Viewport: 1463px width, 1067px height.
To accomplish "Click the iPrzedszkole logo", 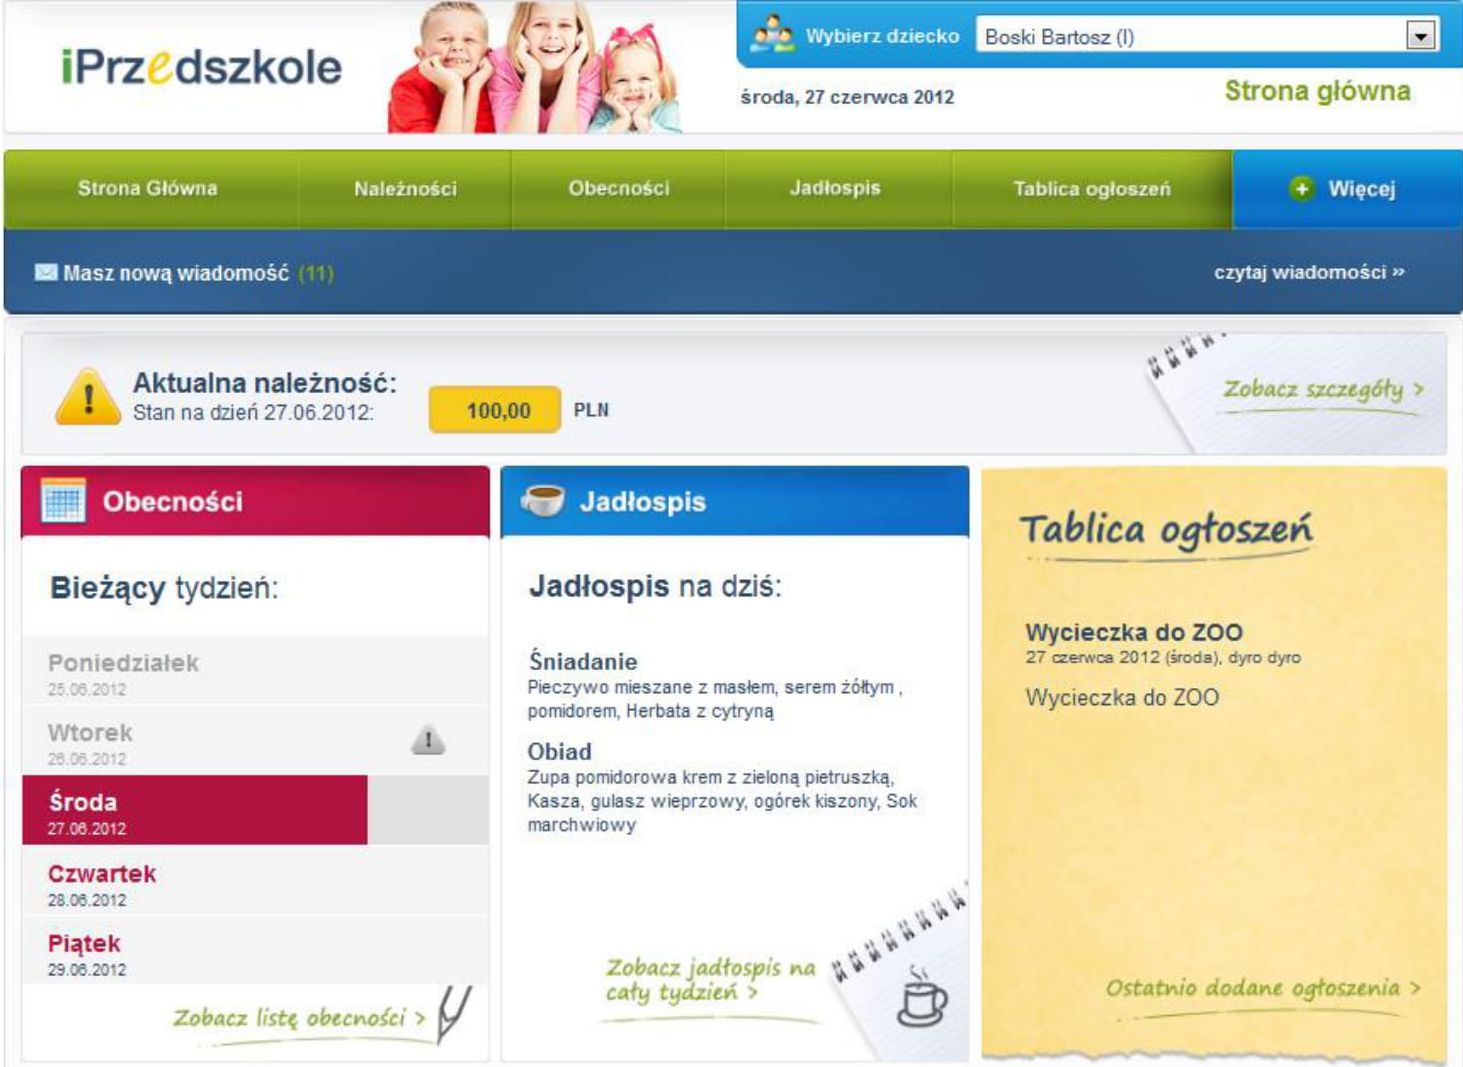I will tap(201, 67).
